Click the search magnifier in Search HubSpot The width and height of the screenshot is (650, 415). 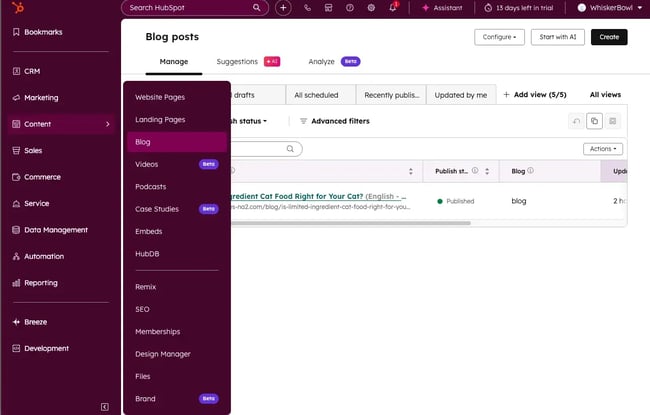tap(257, 7)
